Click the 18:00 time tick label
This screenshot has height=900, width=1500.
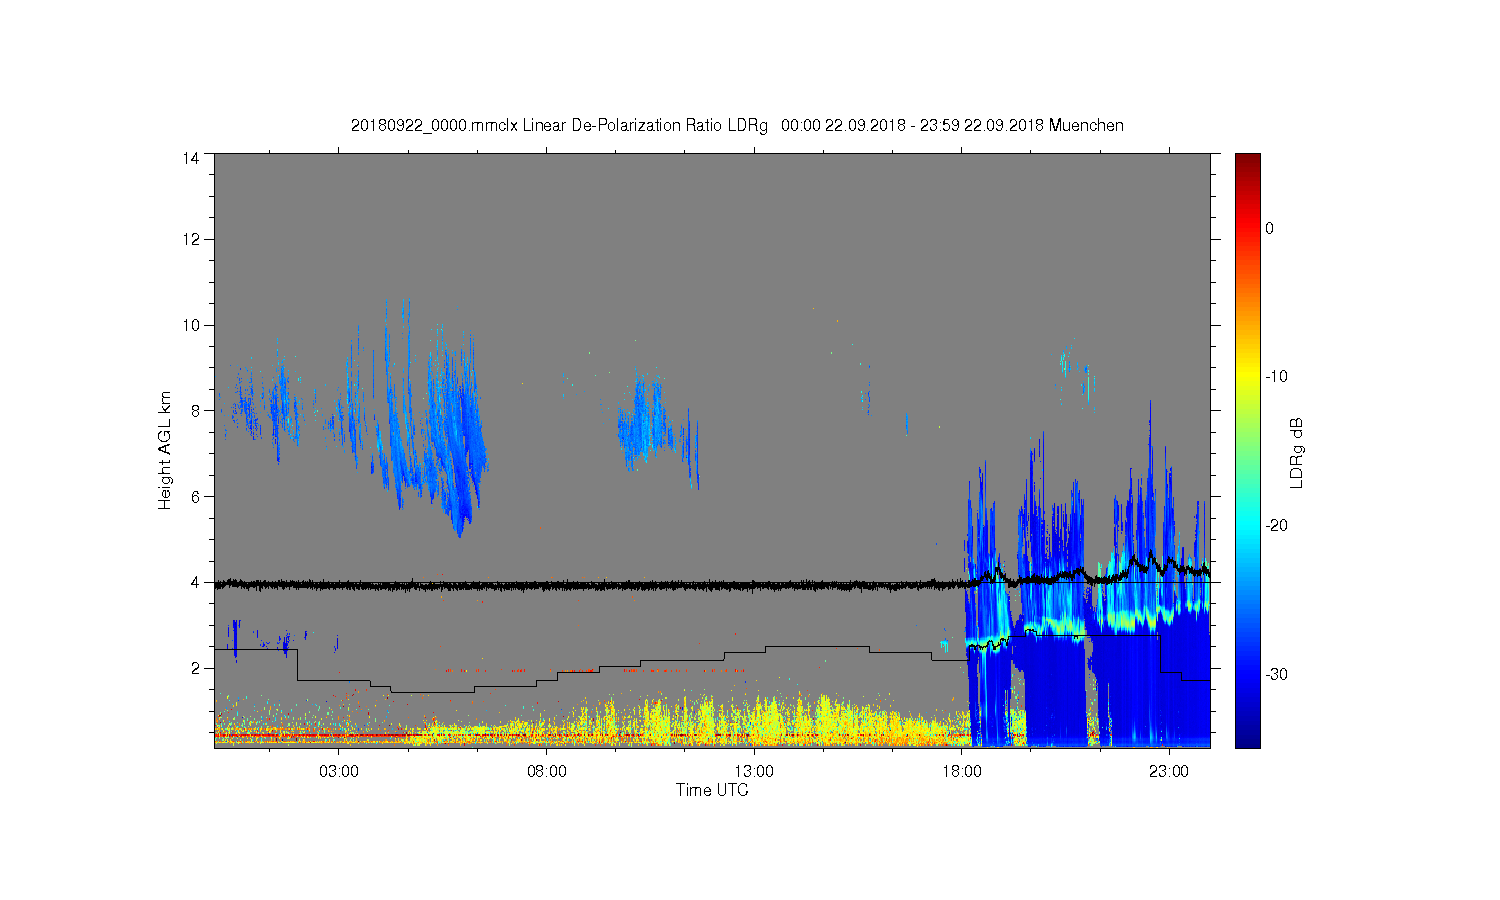(x=962, y=772)
